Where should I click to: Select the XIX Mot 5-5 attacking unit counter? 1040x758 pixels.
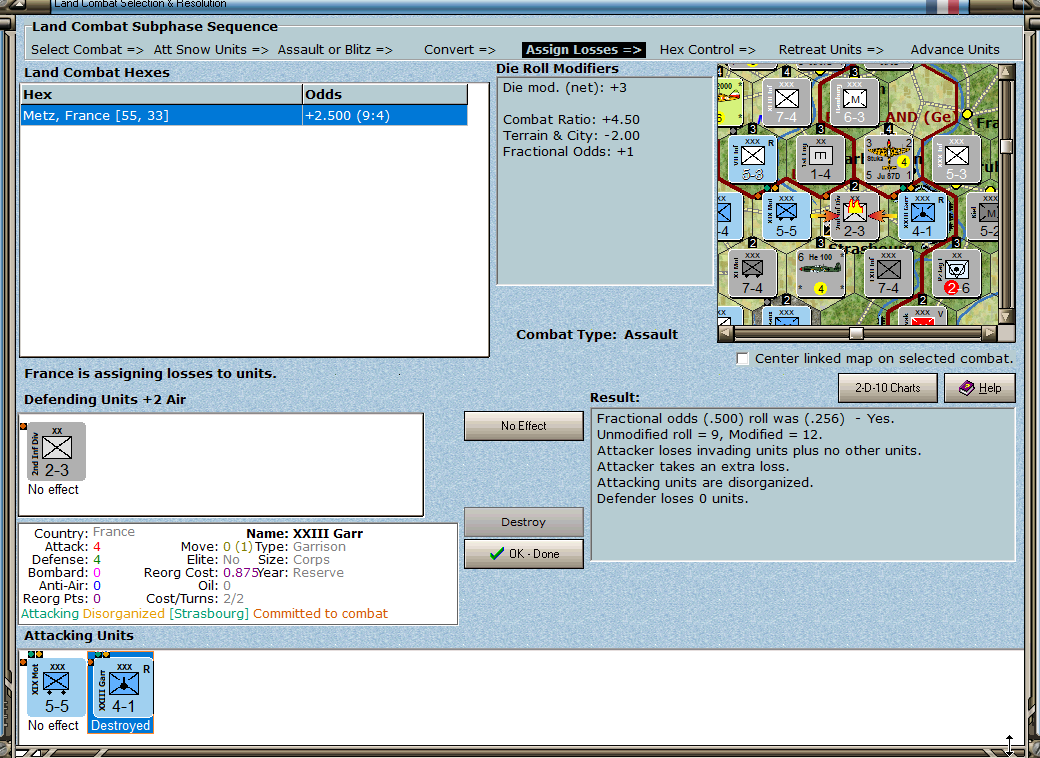point(56,687)
